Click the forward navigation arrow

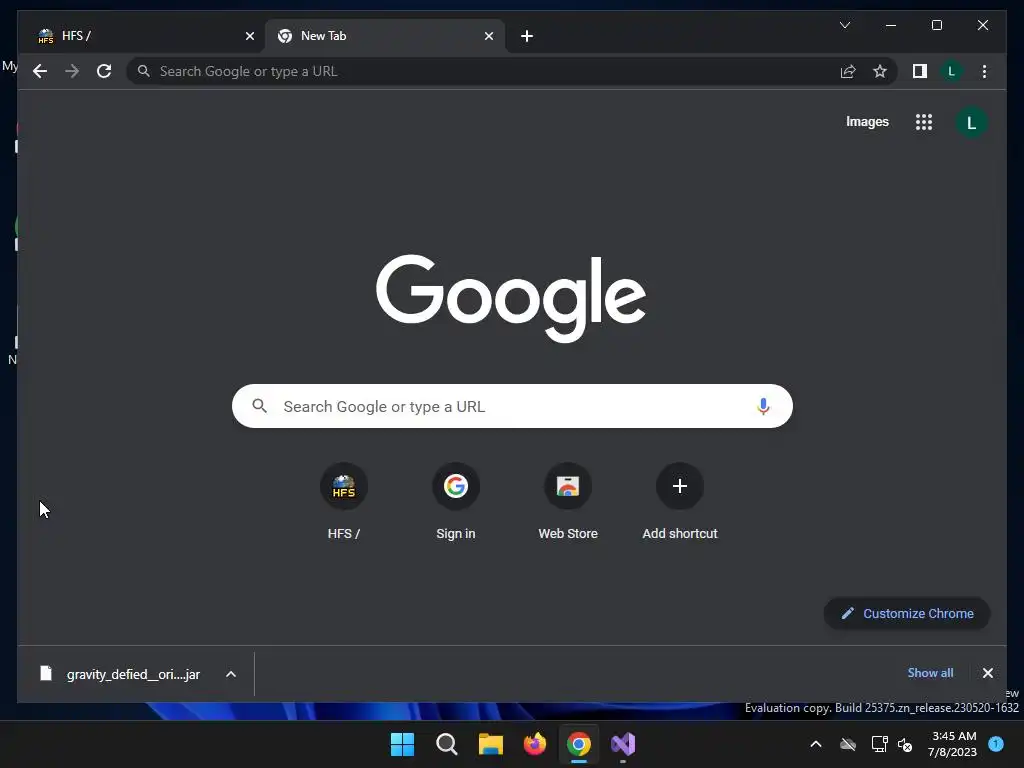[x=72, y=71]
